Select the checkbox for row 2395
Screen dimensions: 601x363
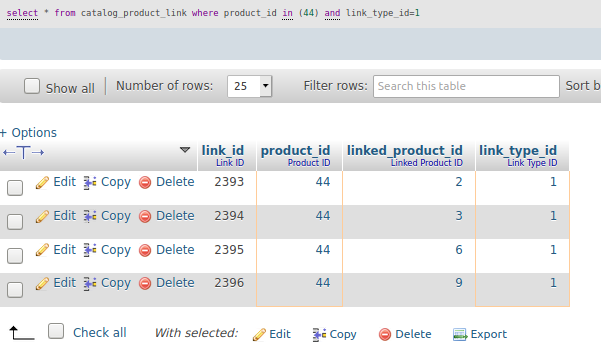[15, 256]
